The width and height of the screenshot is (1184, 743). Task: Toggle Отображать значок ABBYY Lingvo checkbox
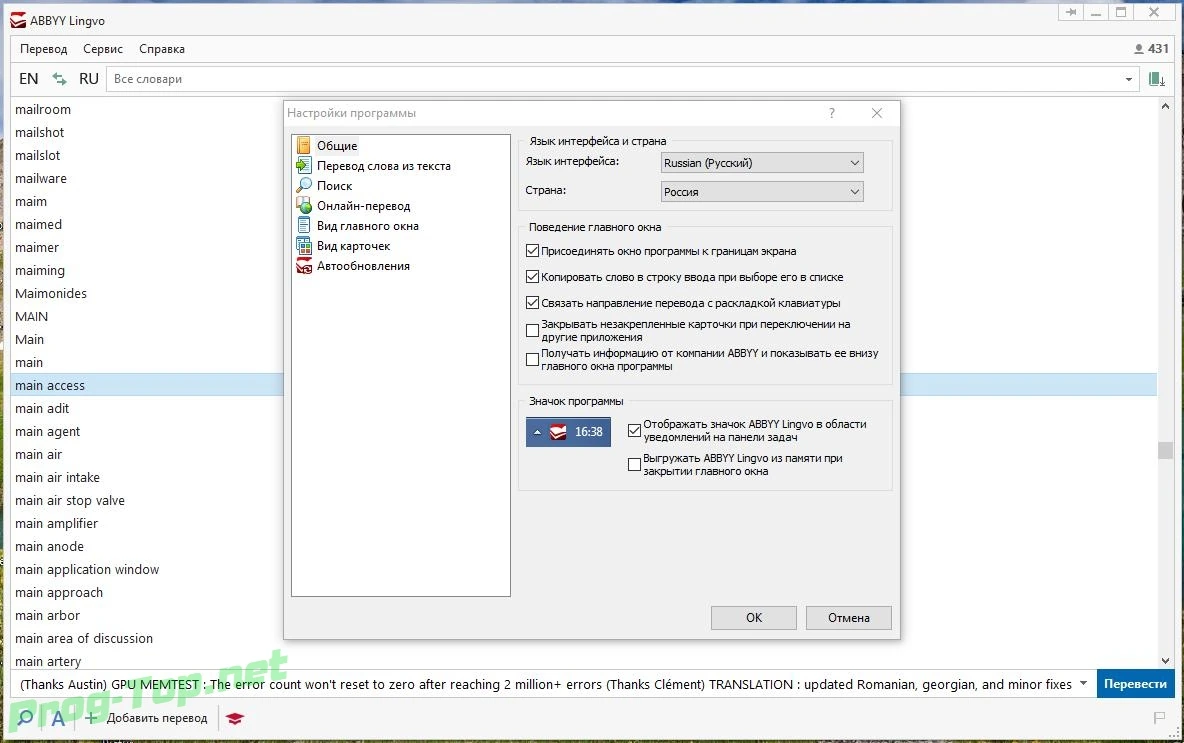click(x=634, y=430)
